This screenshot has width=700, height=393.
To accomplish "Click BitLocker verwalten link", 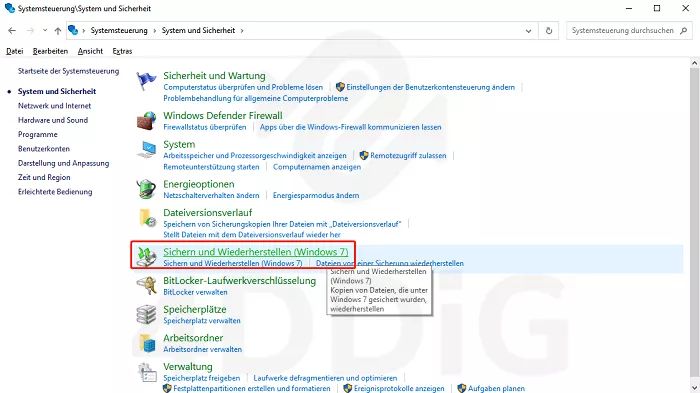I will click(x=195, y=292).
